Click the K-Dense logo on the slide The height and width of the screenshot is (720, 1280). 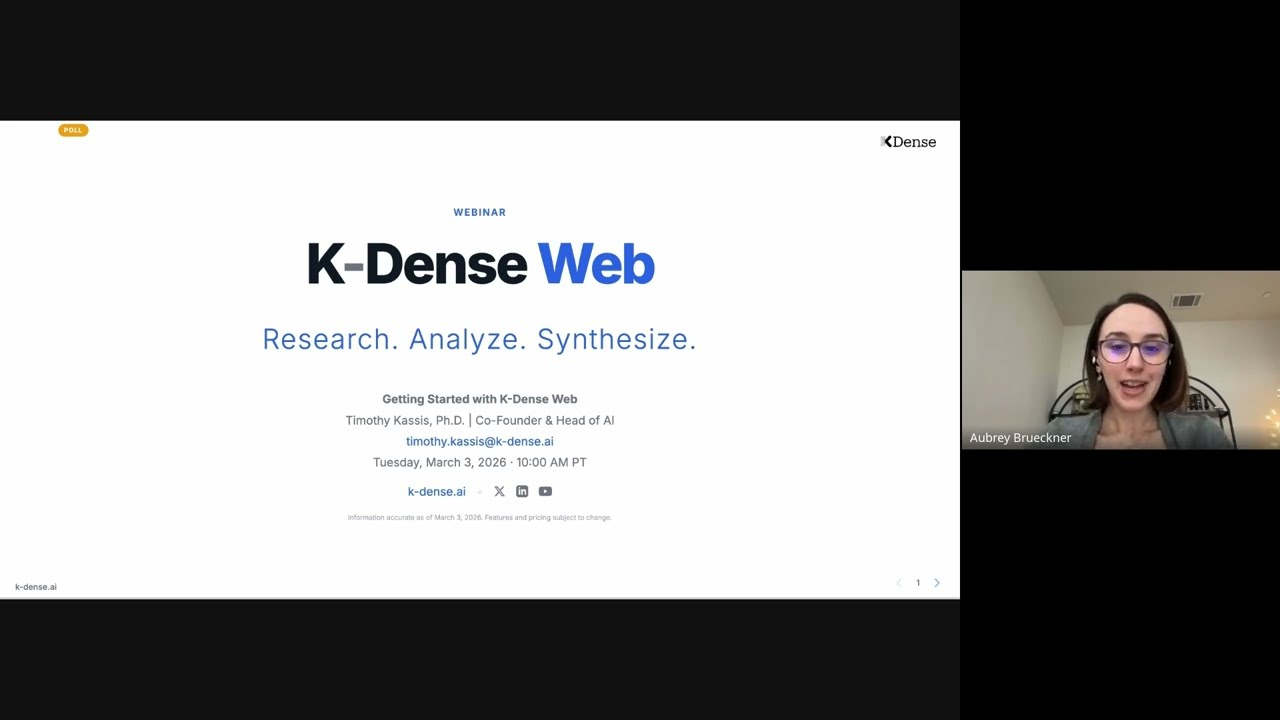908,142
